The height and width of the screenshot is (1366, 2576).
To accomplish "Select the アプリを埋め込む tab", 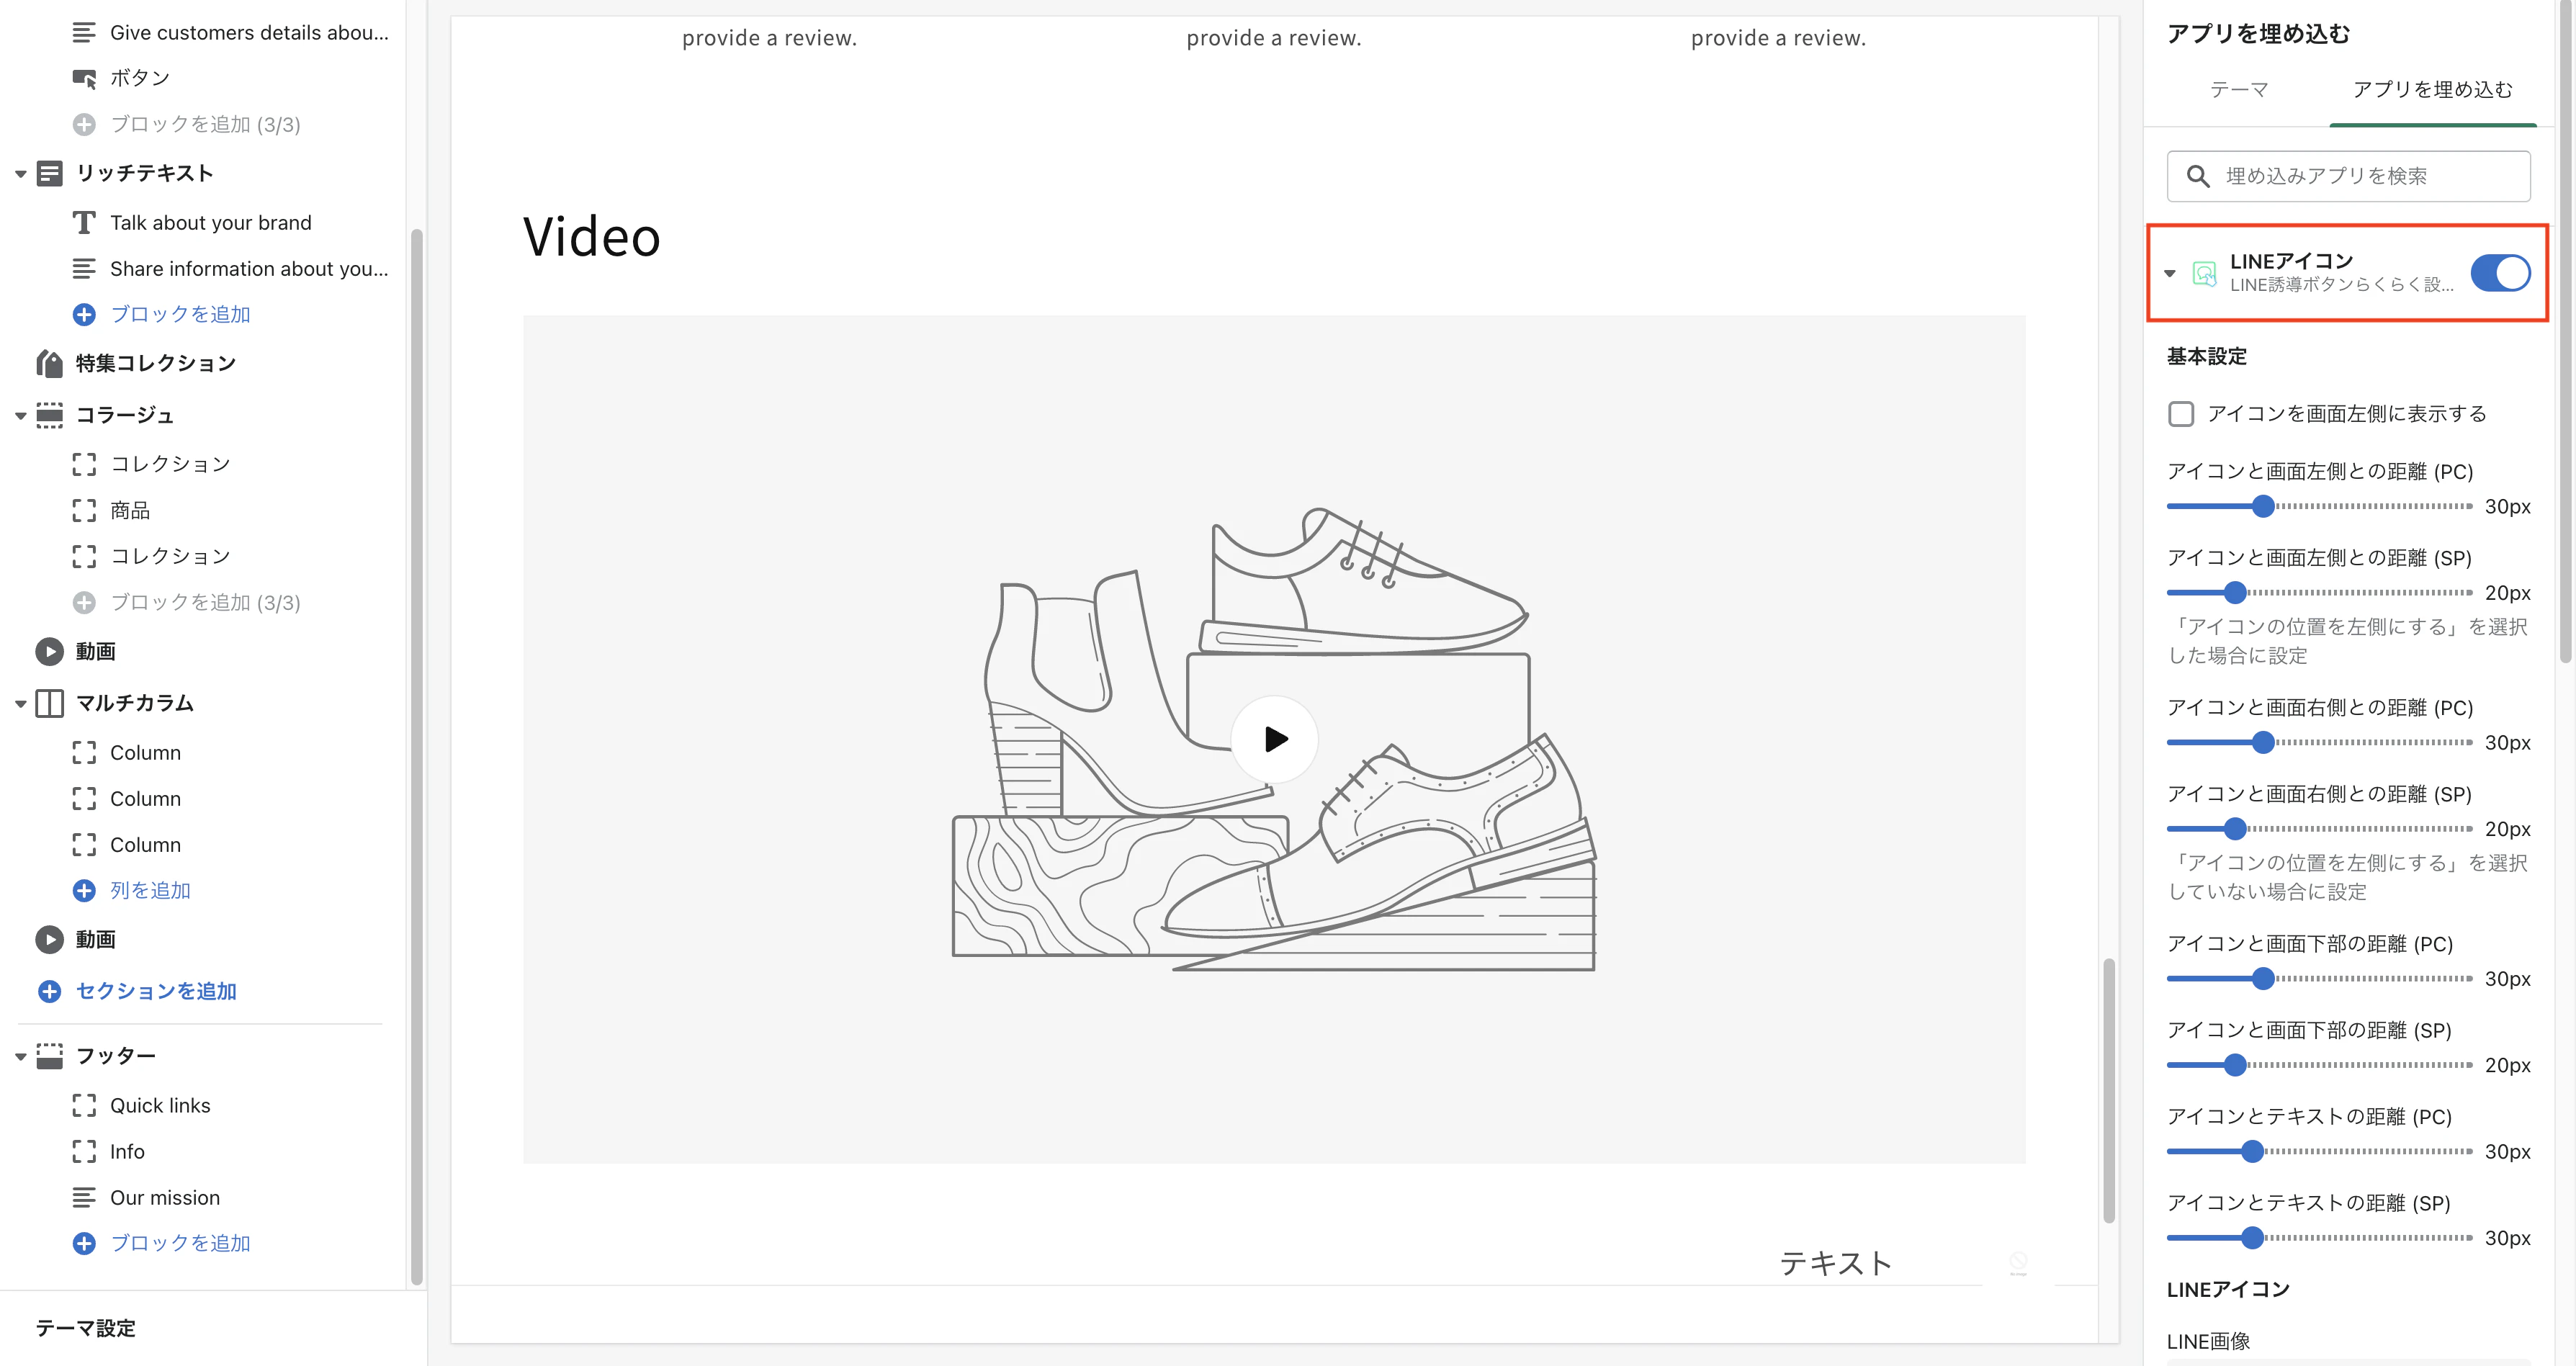I will 2432,90.
